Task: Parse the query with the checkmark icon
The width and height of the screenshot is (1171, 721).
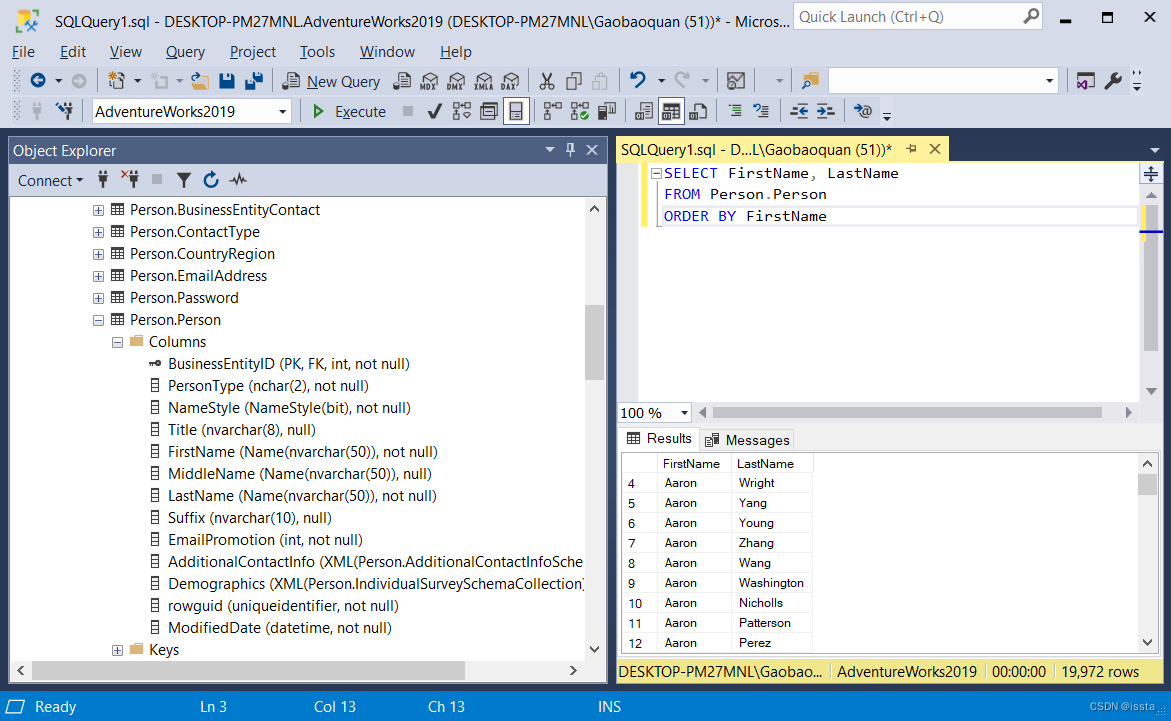Action: (x=434, y=111)
